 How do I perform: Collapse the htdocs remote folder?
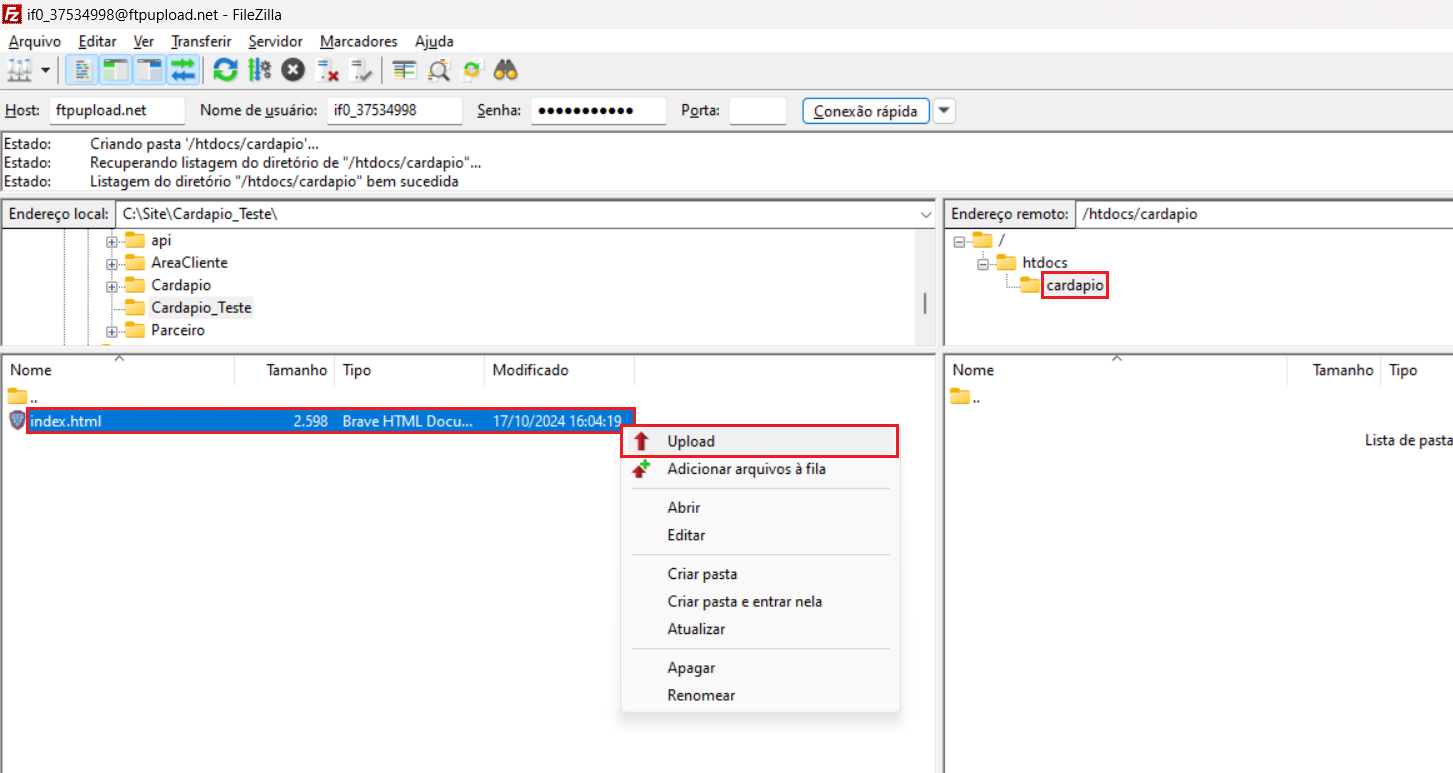982,263
